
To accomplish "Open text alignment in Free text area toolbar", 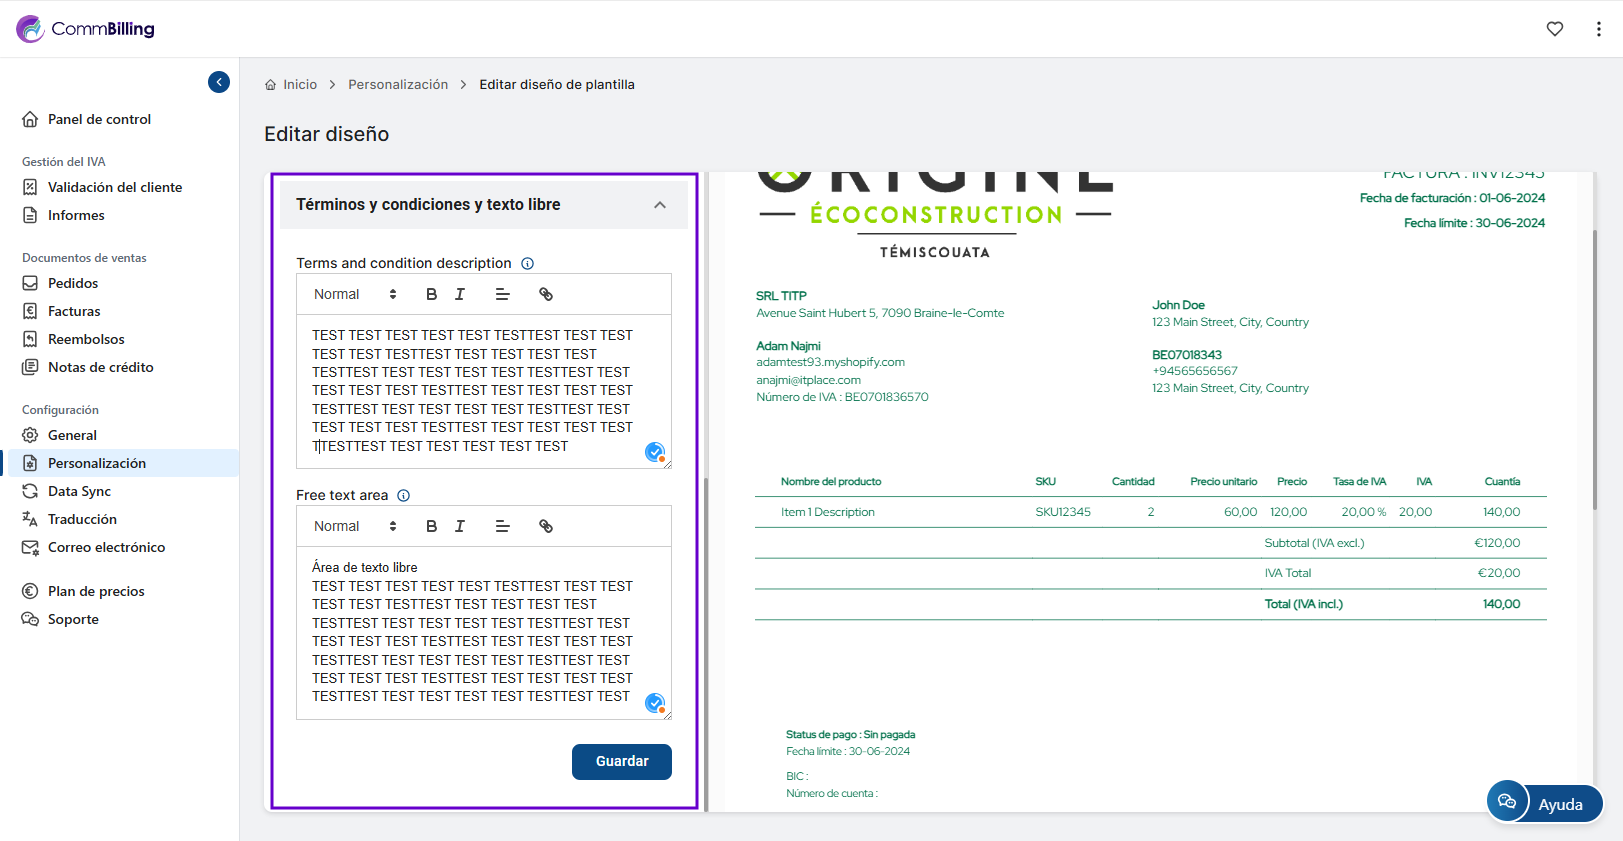I will point(502,526).
